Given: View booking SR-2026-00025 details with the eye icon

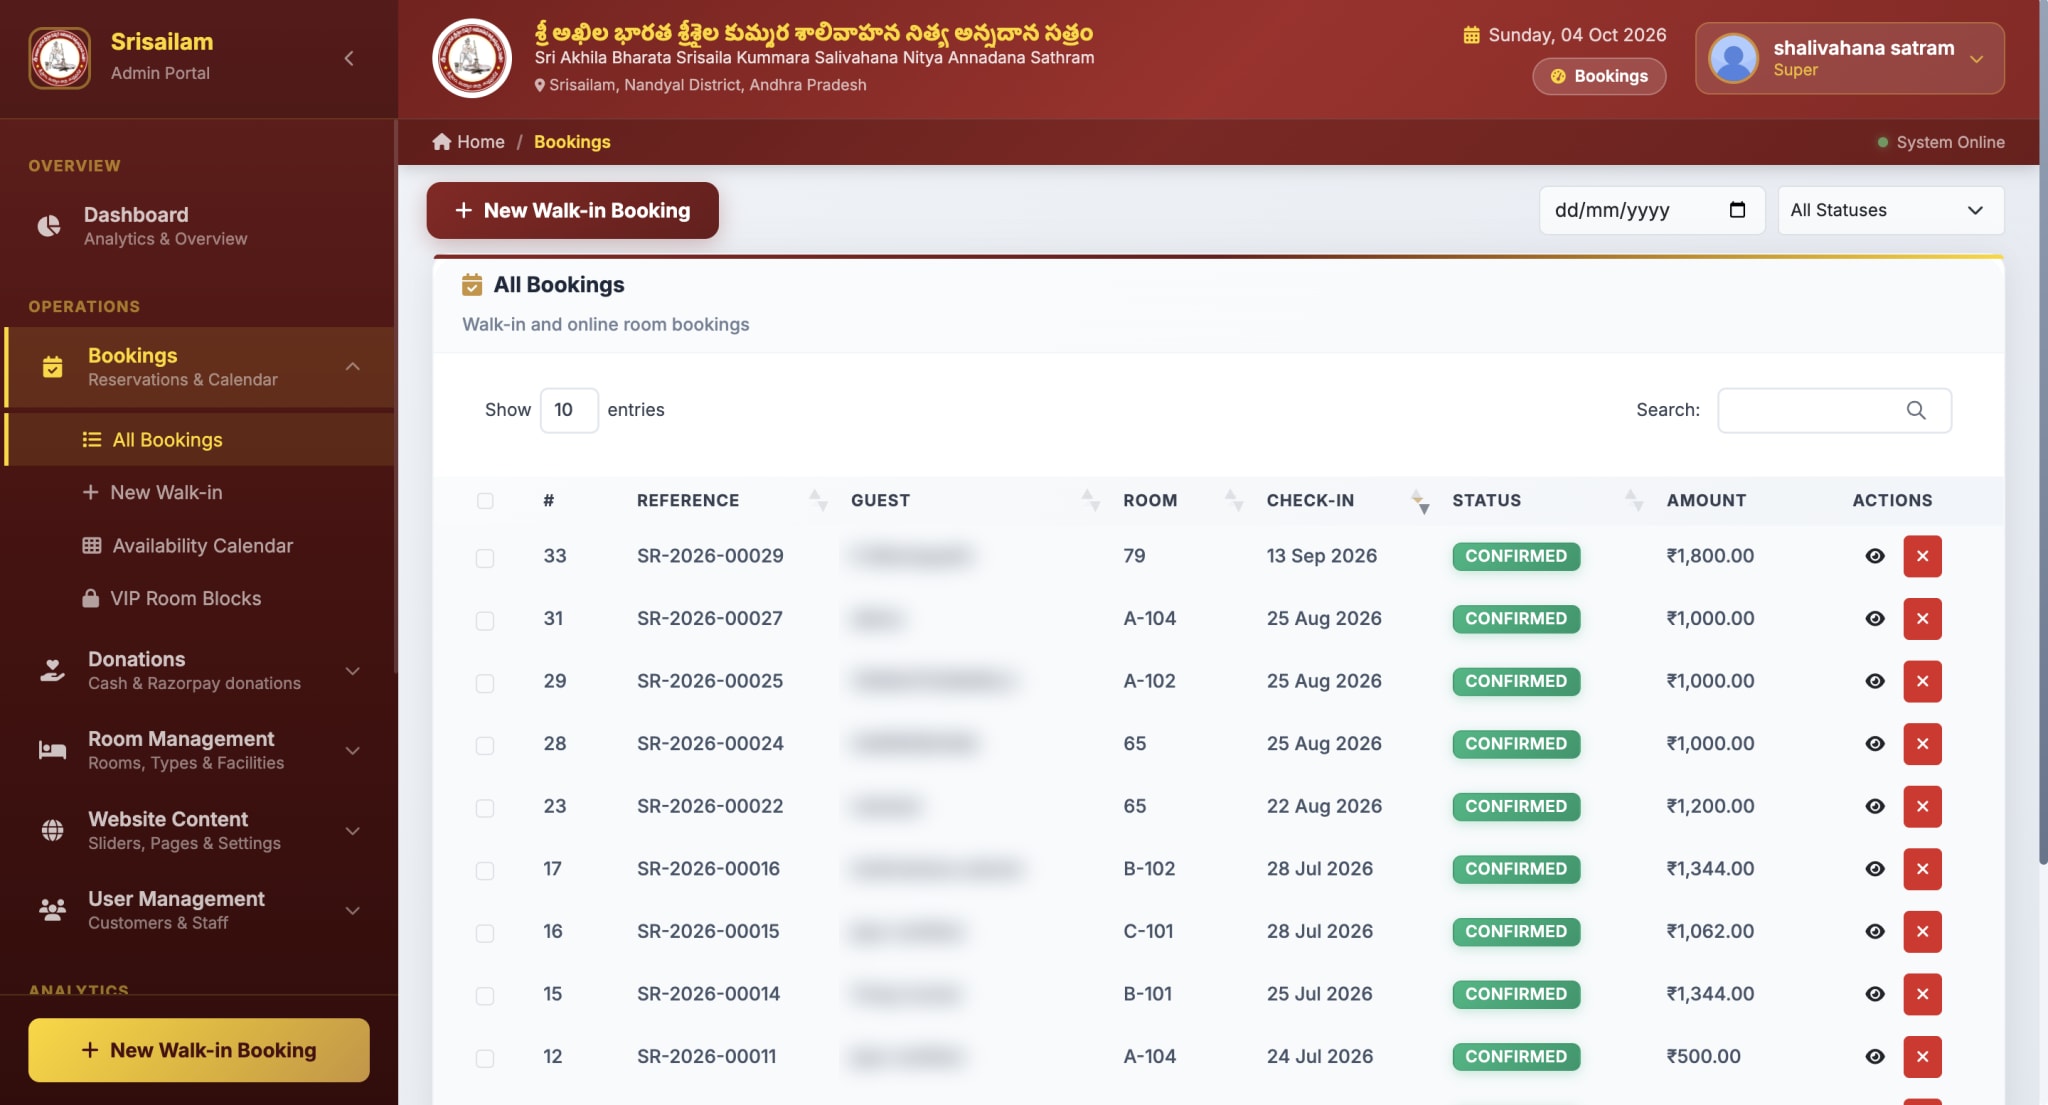Looking at the screenshot, I should point(1875,681).
